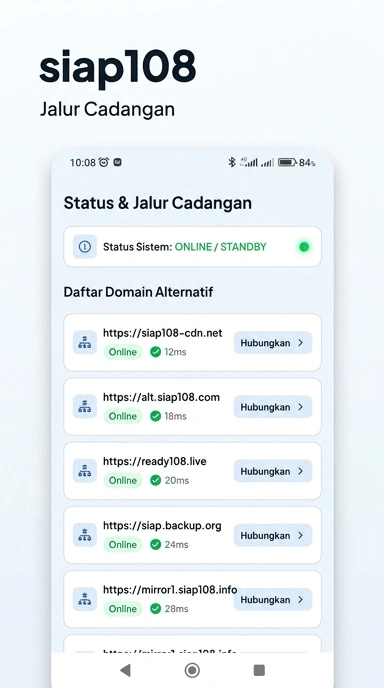Tap the battery icon showing 84%

pos(287,162)
